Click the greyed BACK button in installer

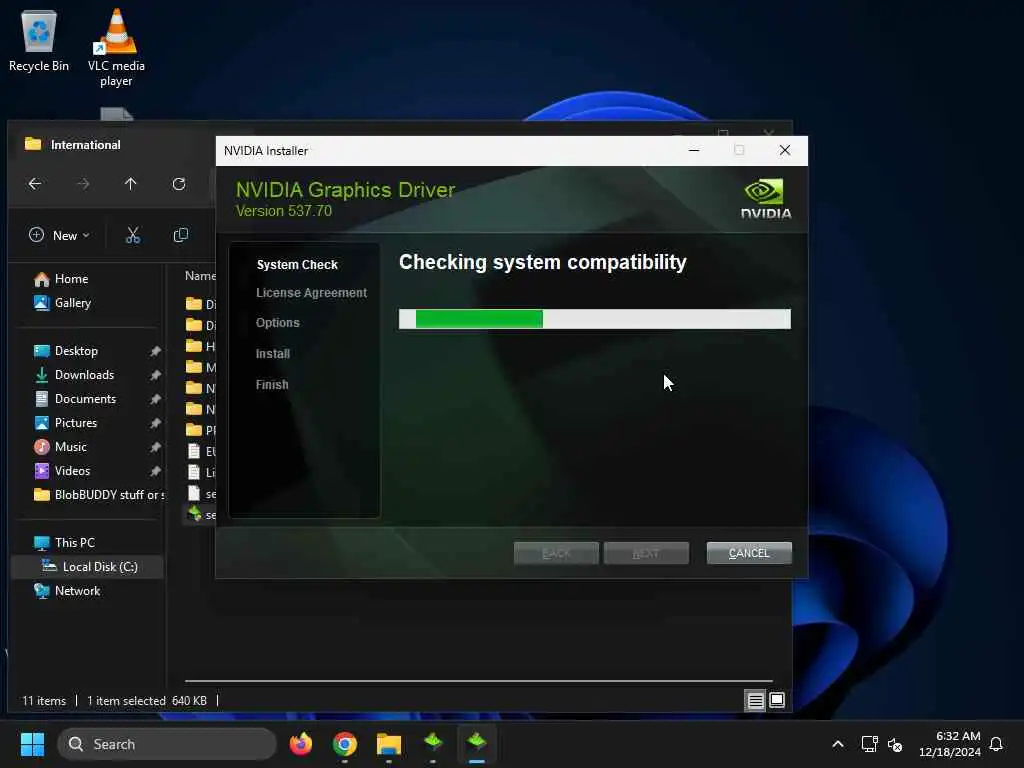(556, 553)
